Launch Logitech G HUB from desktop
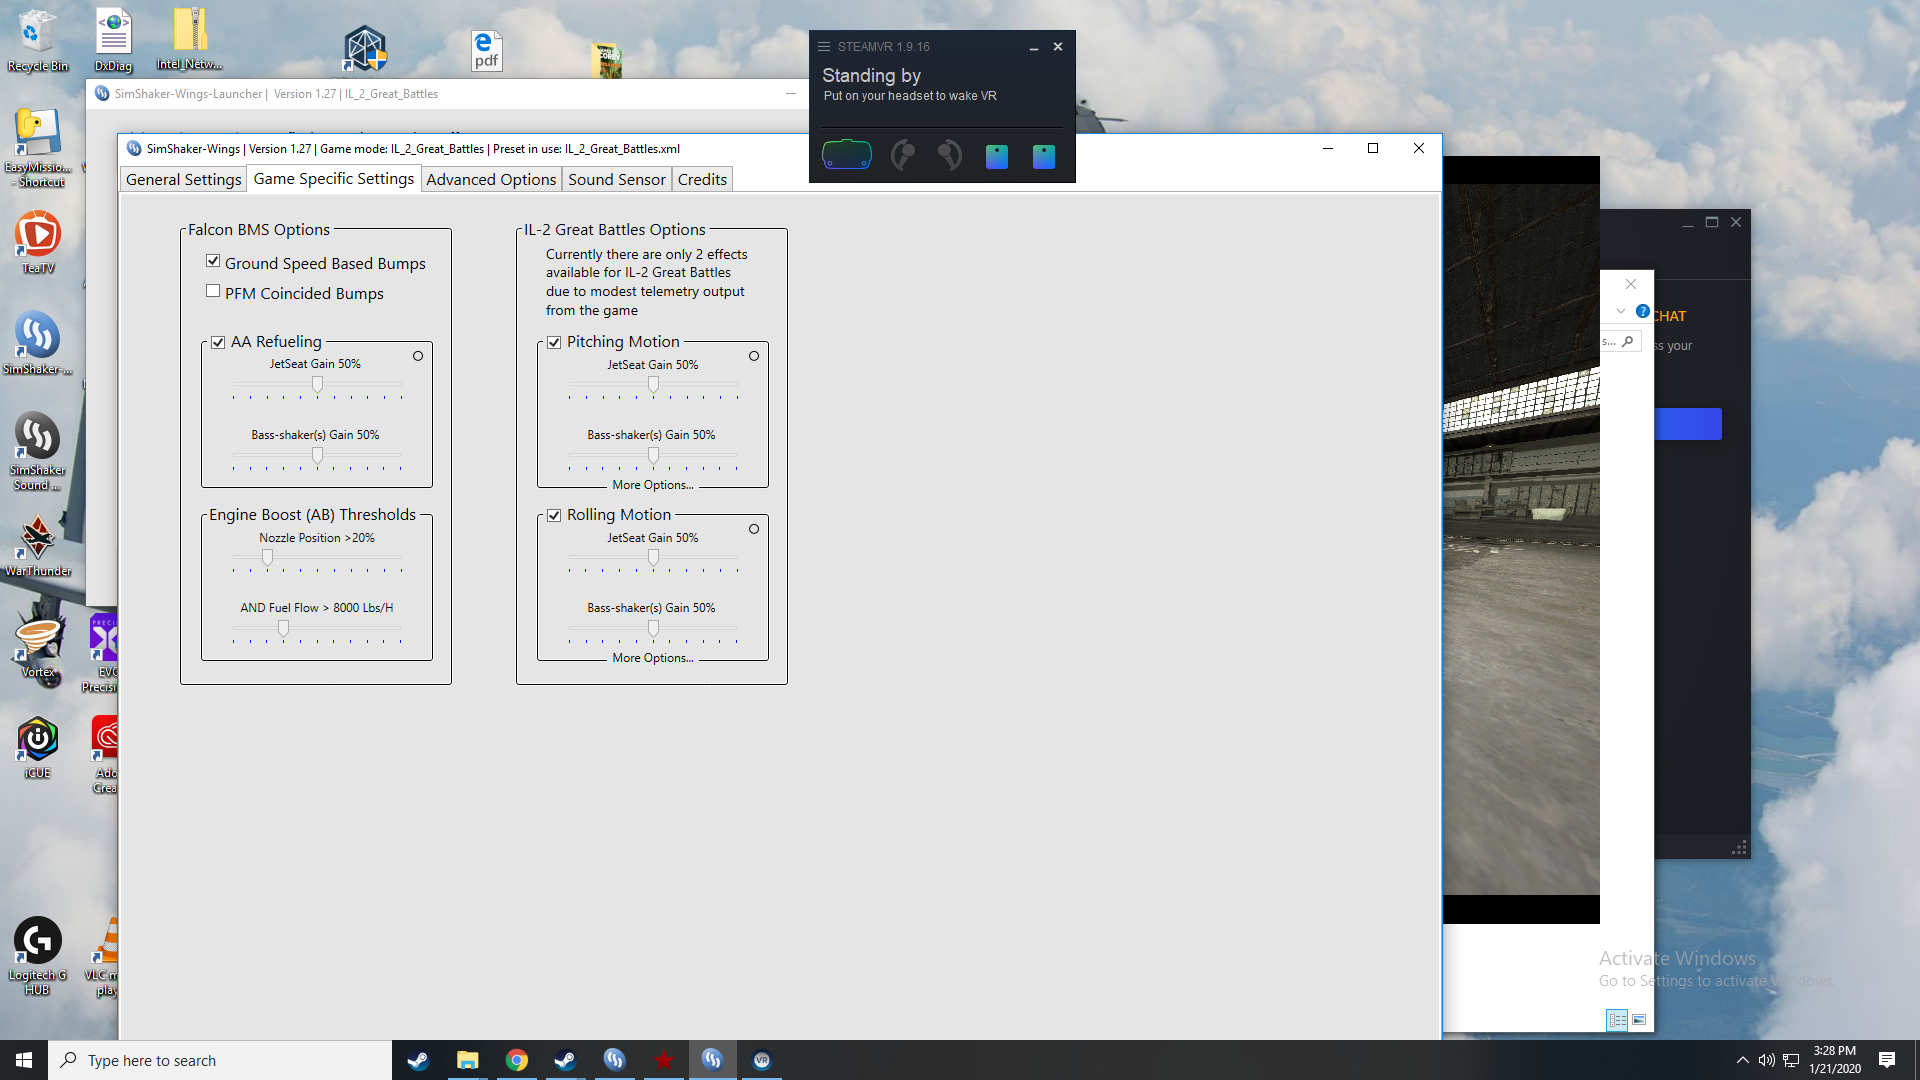This screenshot has height=1080, width=1920. point(38,956)
